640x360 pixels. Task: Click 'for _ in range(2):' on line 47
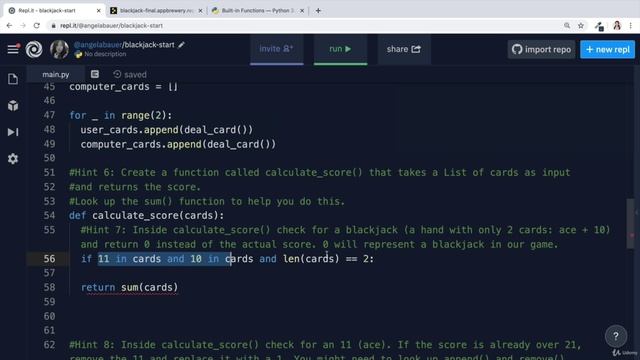click(121, 116)
